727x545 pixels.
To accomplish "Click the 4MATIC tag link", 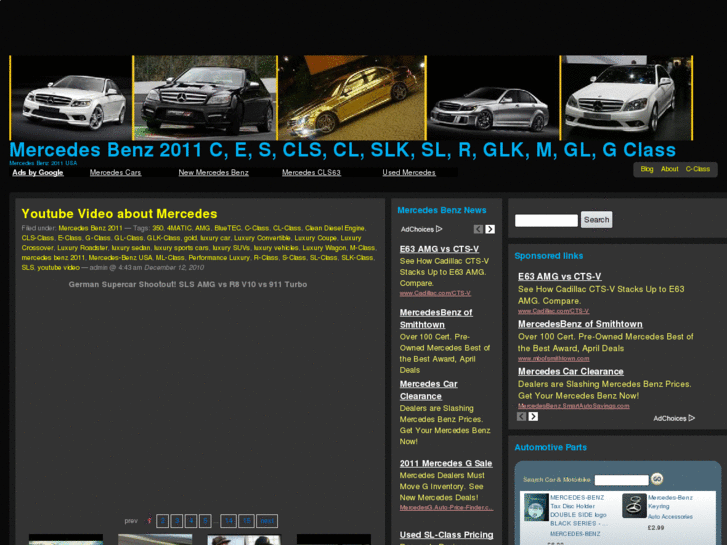I will (x=179, y=228).
